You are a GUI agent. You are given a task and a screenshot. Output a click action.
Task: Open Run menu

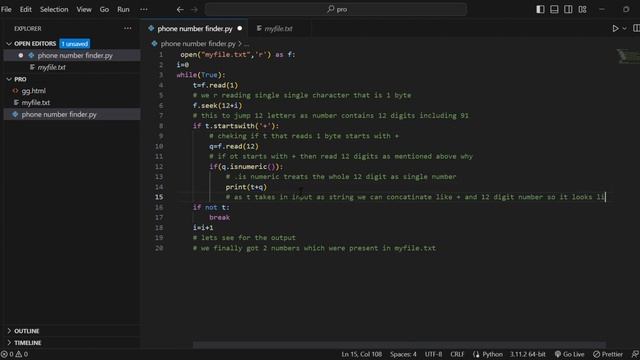coord(123,9)
